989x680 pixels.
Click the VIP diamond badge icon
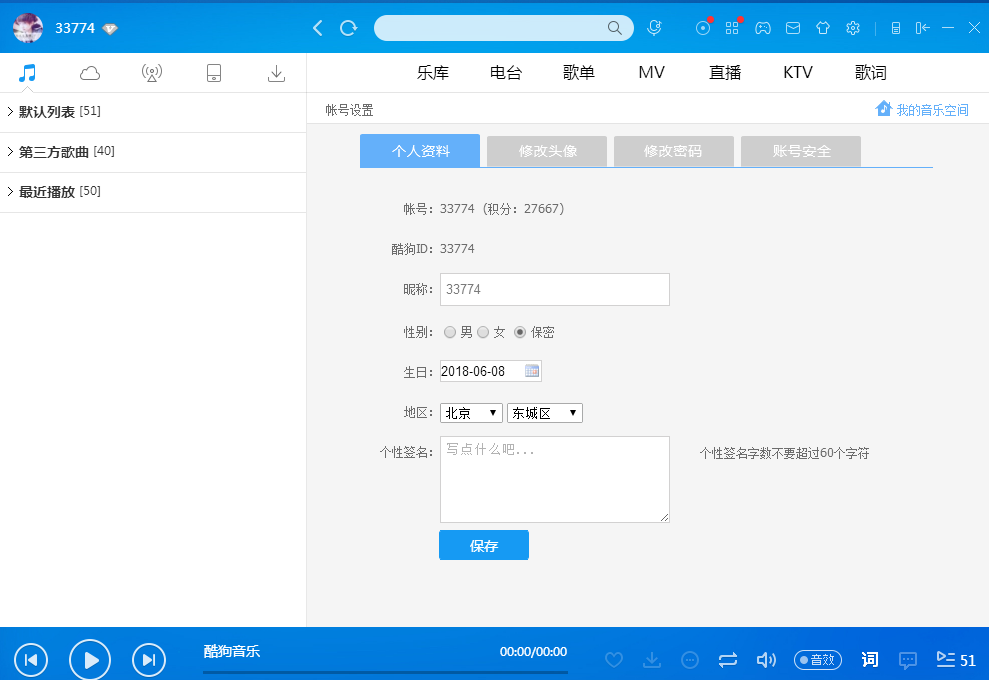pos(110,28)
